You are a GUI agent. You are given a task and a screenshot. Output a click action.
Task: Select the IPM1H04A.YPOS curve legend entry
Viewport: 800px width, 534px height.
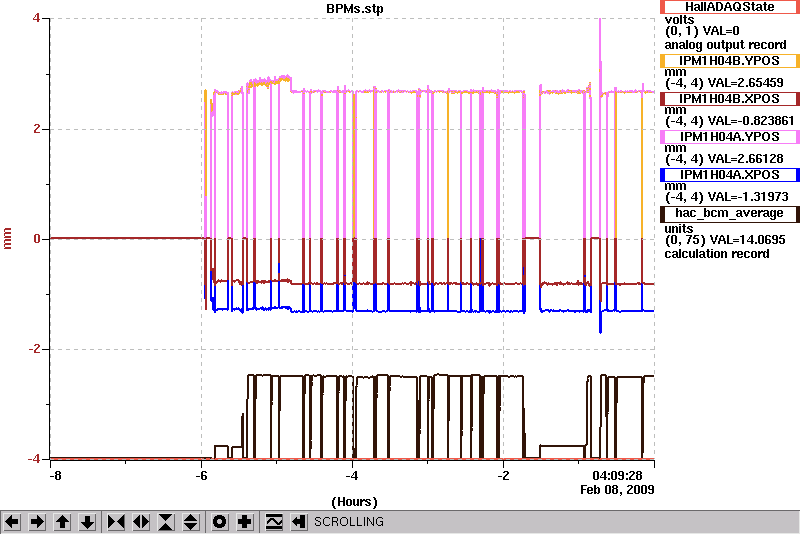pyautogui.click(x=730, y=137)
